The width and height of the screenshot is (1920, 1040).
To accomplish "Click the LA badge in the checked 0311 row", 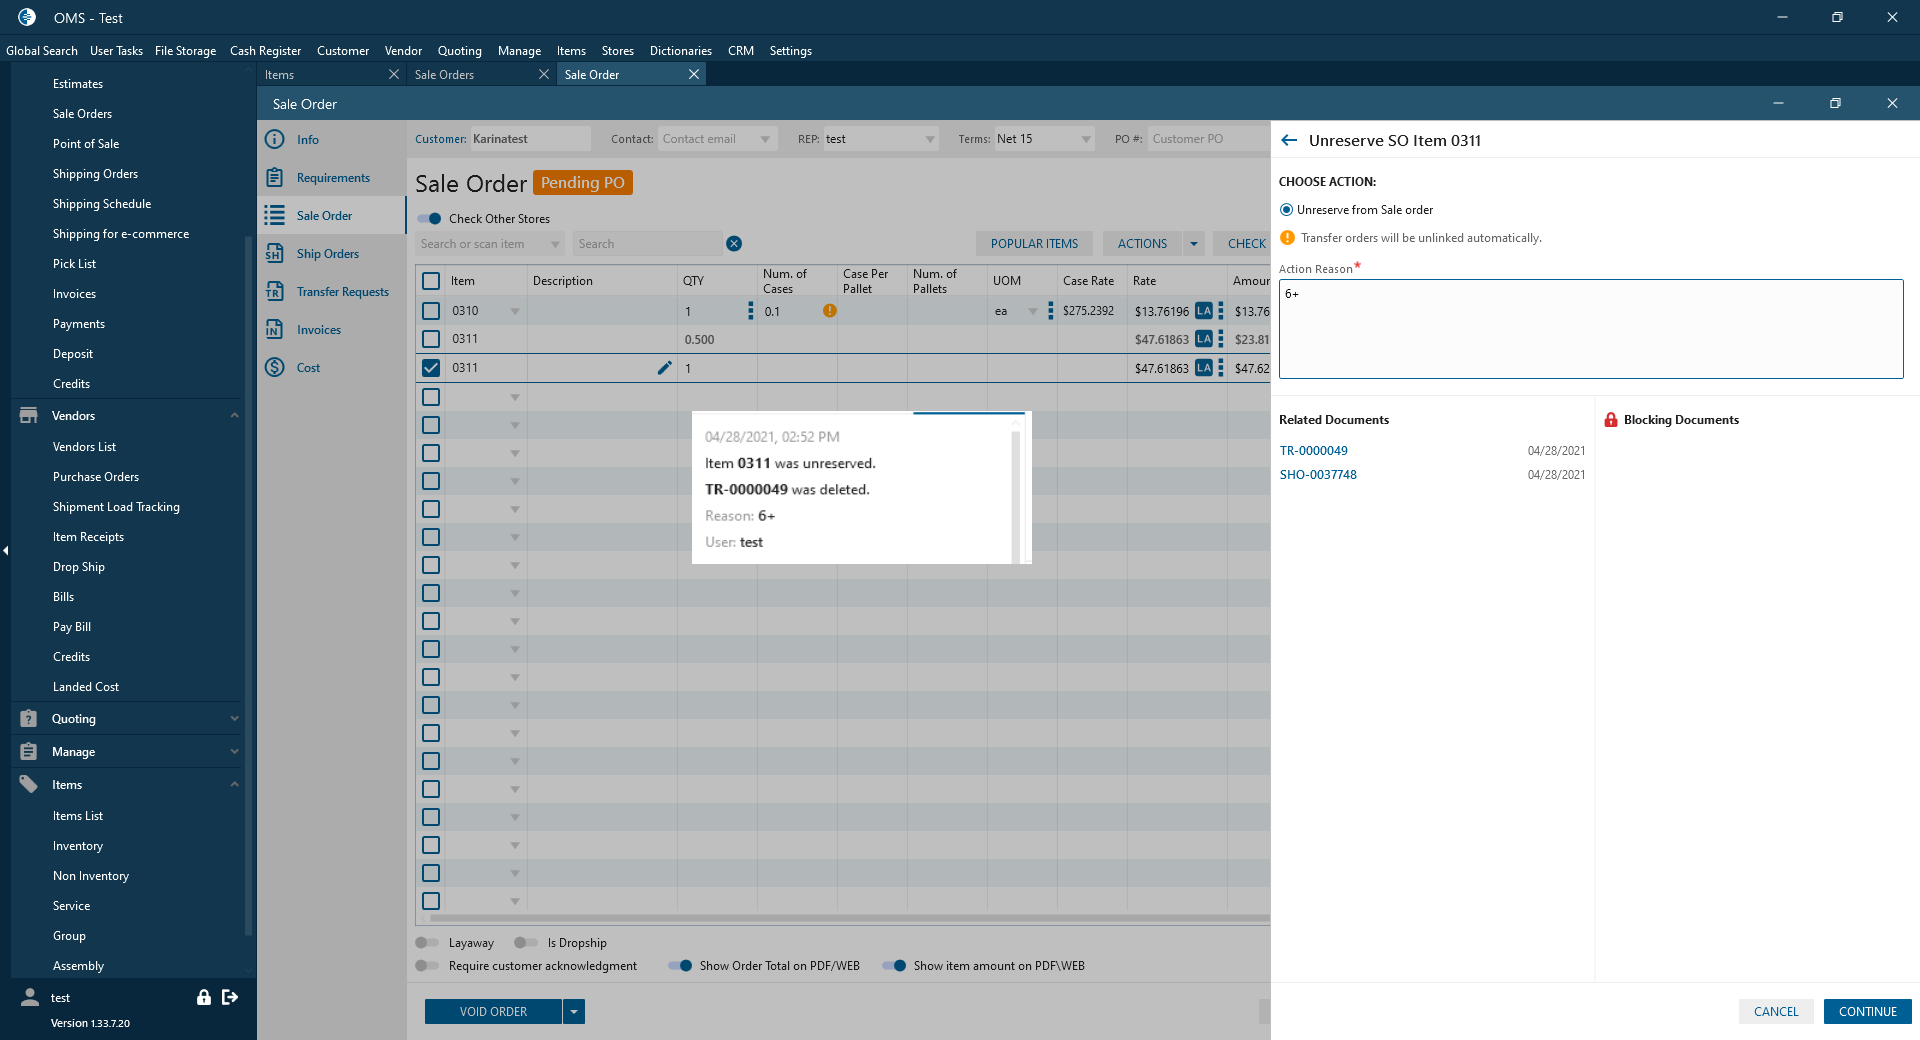I will coord(1204,368).
